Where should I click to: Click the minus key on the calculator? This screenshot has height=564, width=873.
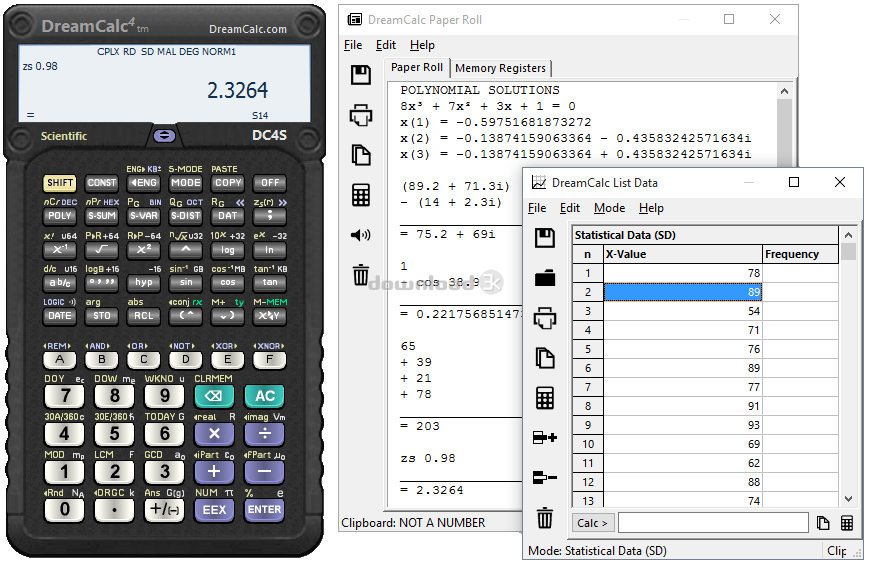(x=264, y=472)
